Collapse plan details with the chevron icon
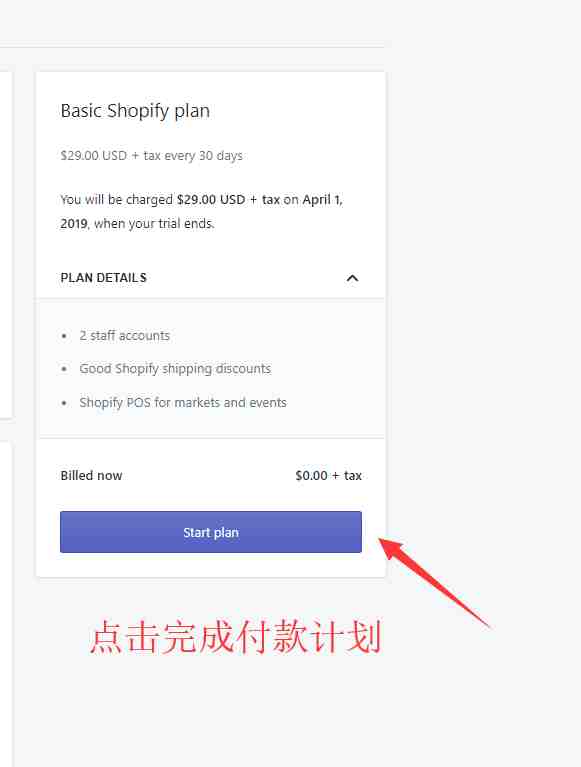Image resolution: width=581 pixels, height=767 pixels. (352, 278)
